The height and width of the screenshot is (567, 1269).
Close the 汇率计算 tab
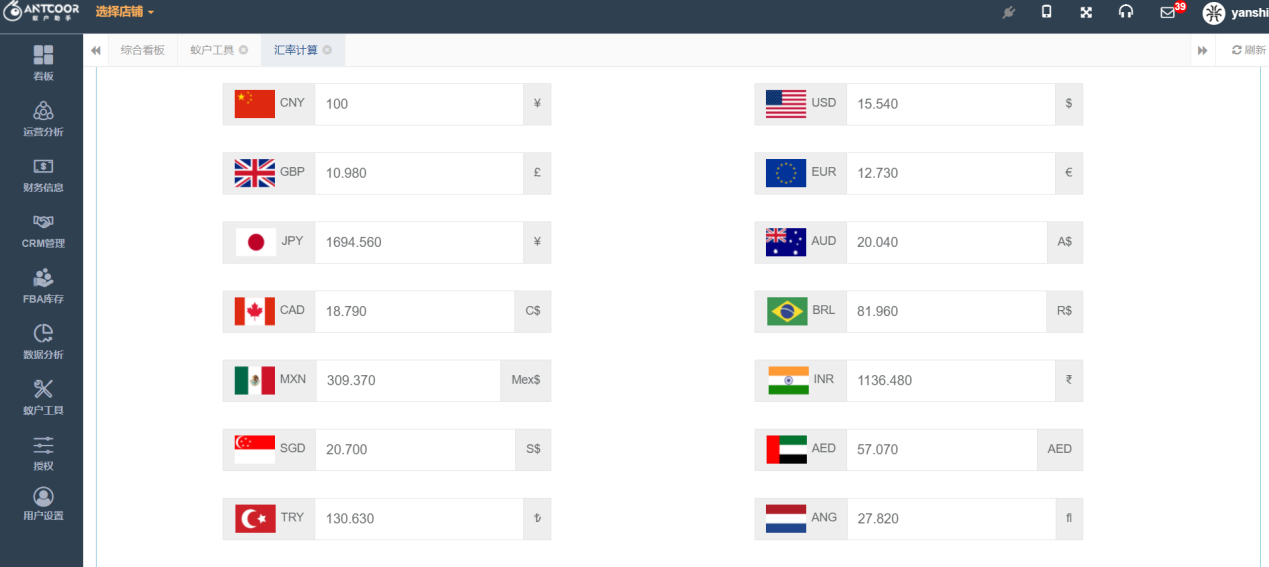(x=327, y=50)
